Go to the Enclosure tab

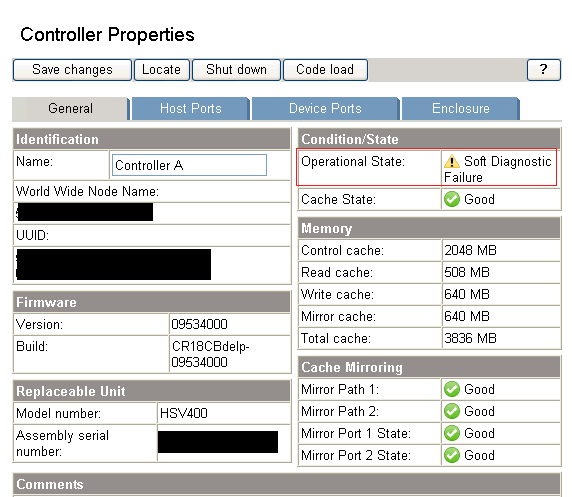pos(461,108)
